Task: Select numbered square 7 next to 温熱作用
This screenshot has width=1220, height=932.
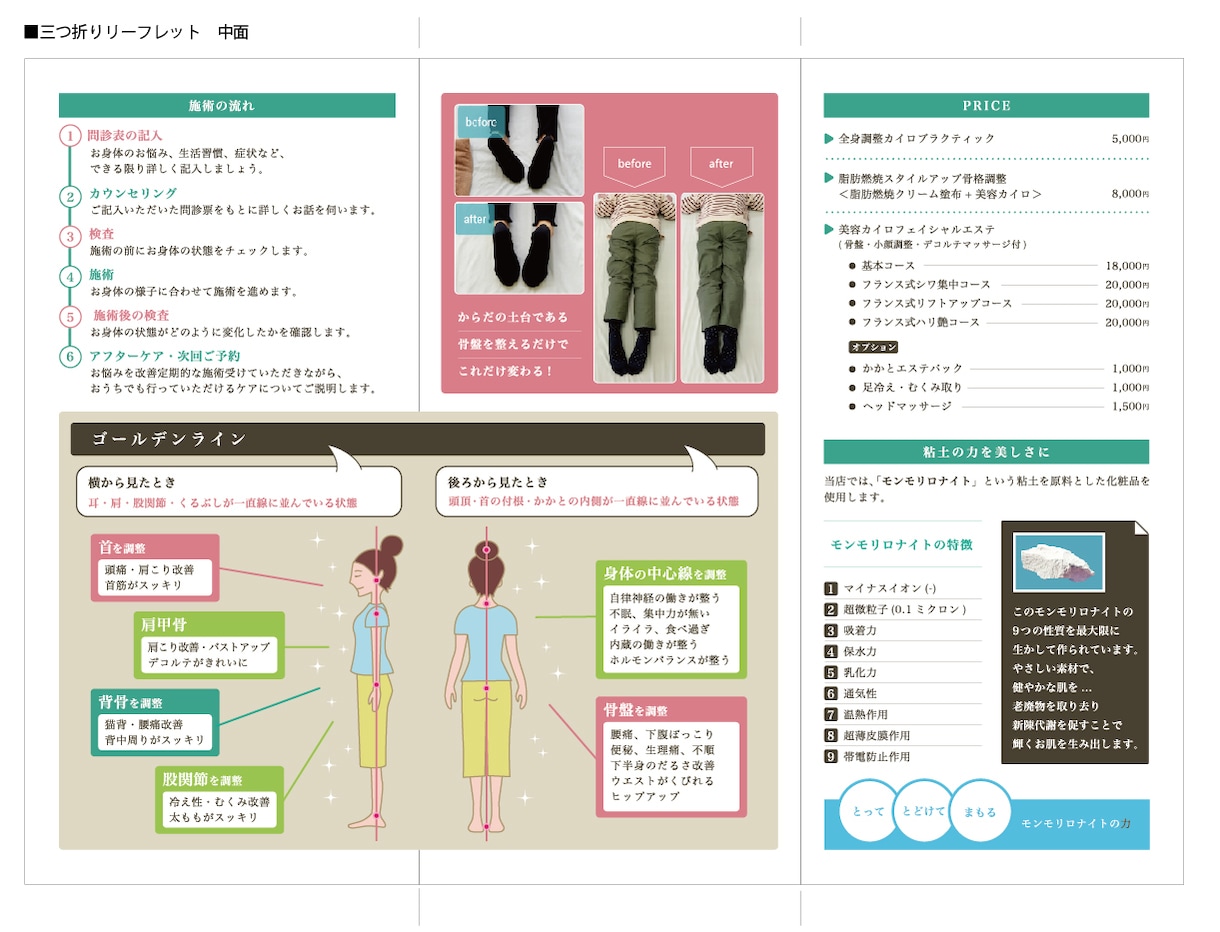Action: point(830,715)
